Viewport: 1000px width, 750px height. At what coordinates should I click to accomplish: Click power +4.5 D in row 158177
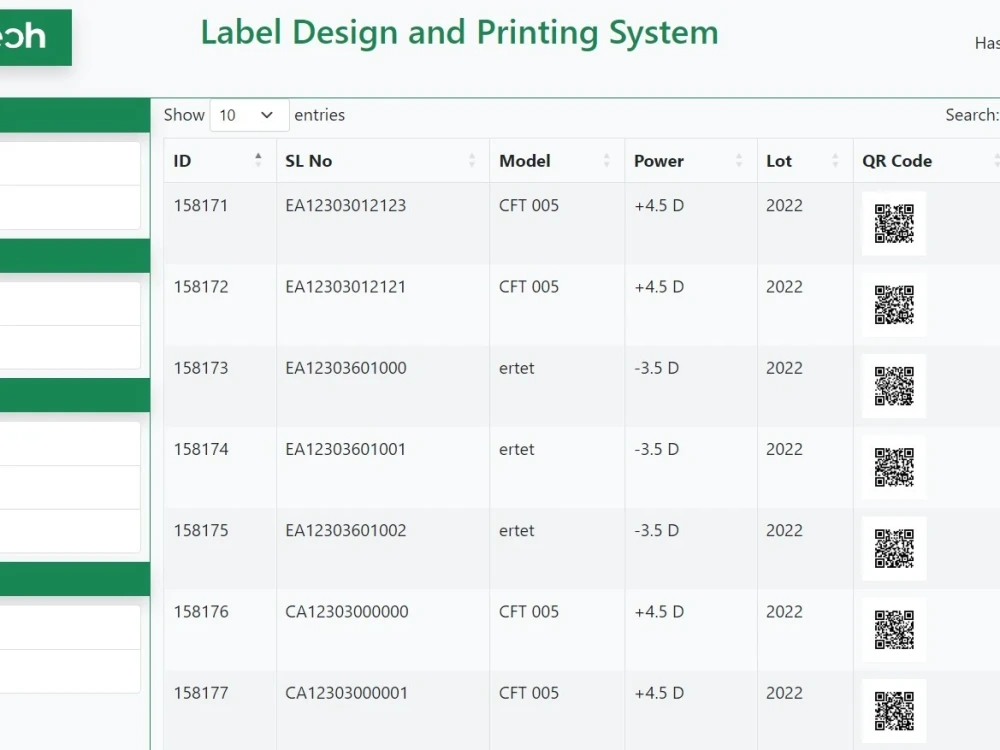point(659,693)
